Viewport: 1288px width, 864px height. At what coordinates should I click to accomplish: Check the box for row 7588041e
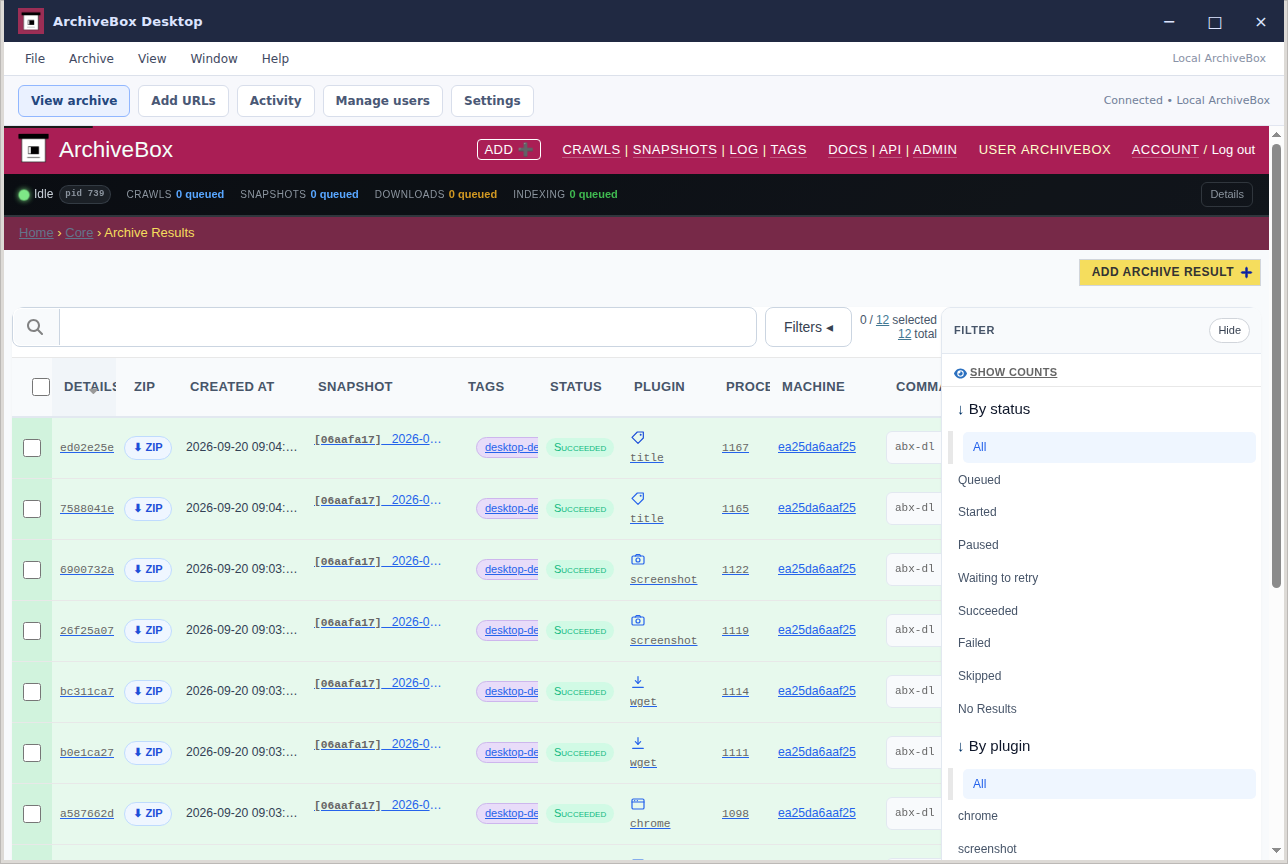[x=32, y=509]
